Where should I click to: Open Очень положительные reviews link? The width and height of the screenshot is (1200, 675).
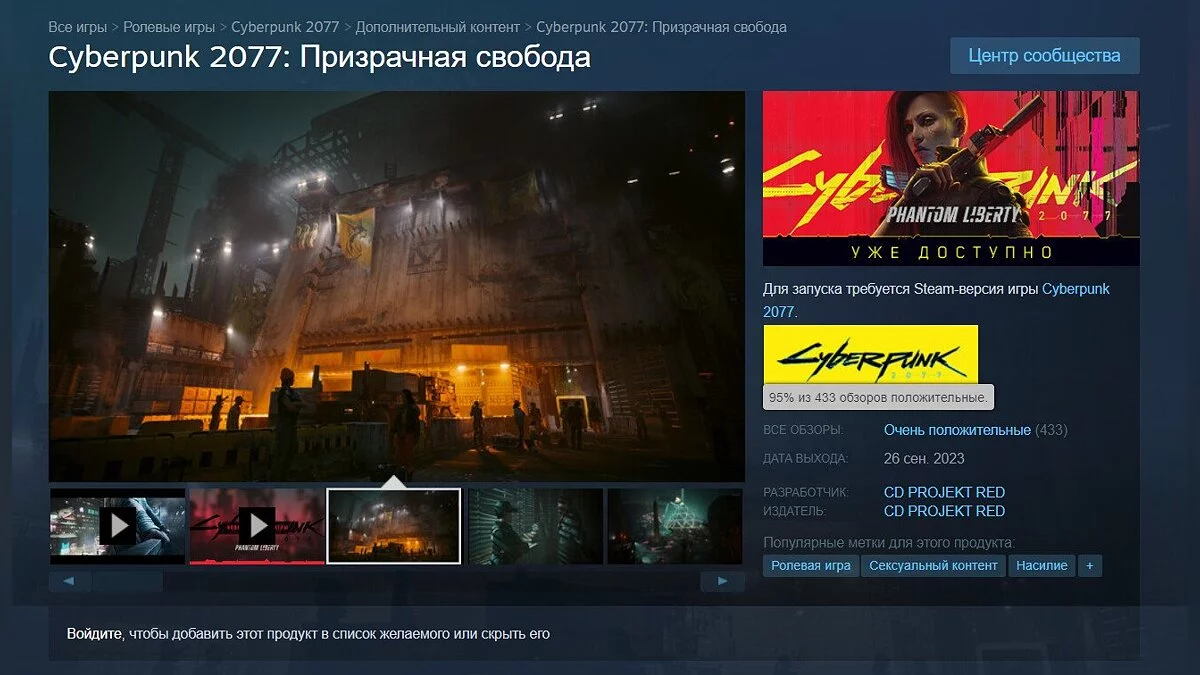[x=957, y=430]
